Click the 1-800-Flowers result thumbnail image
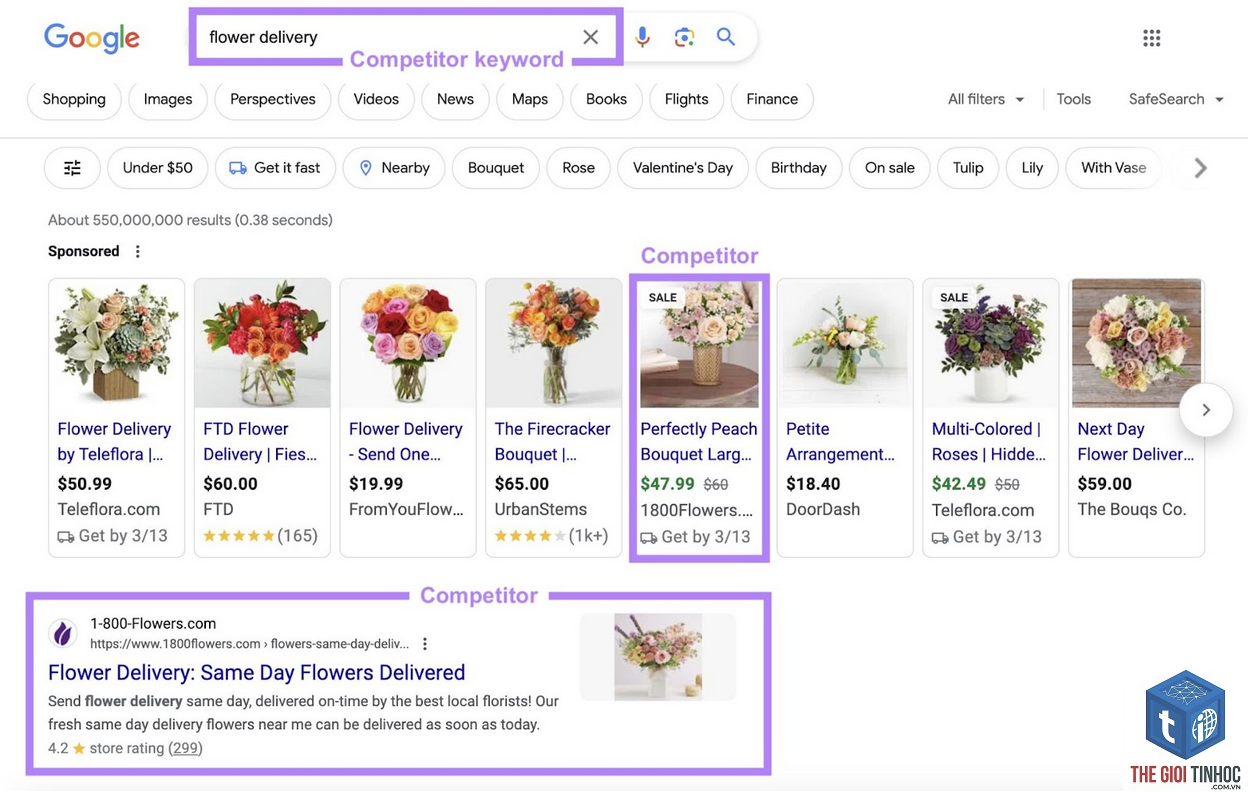Screen dimensions: 1248x792 click(658, 657)
